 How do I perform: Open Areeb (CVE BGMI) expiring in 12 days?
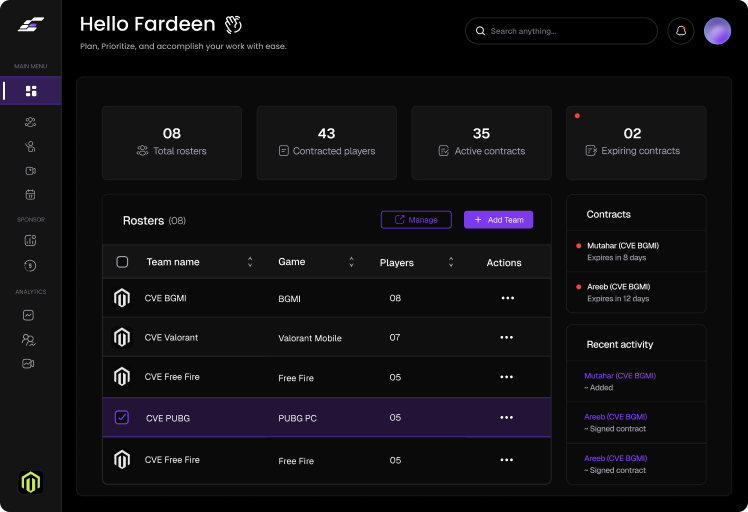click(636, 292)
